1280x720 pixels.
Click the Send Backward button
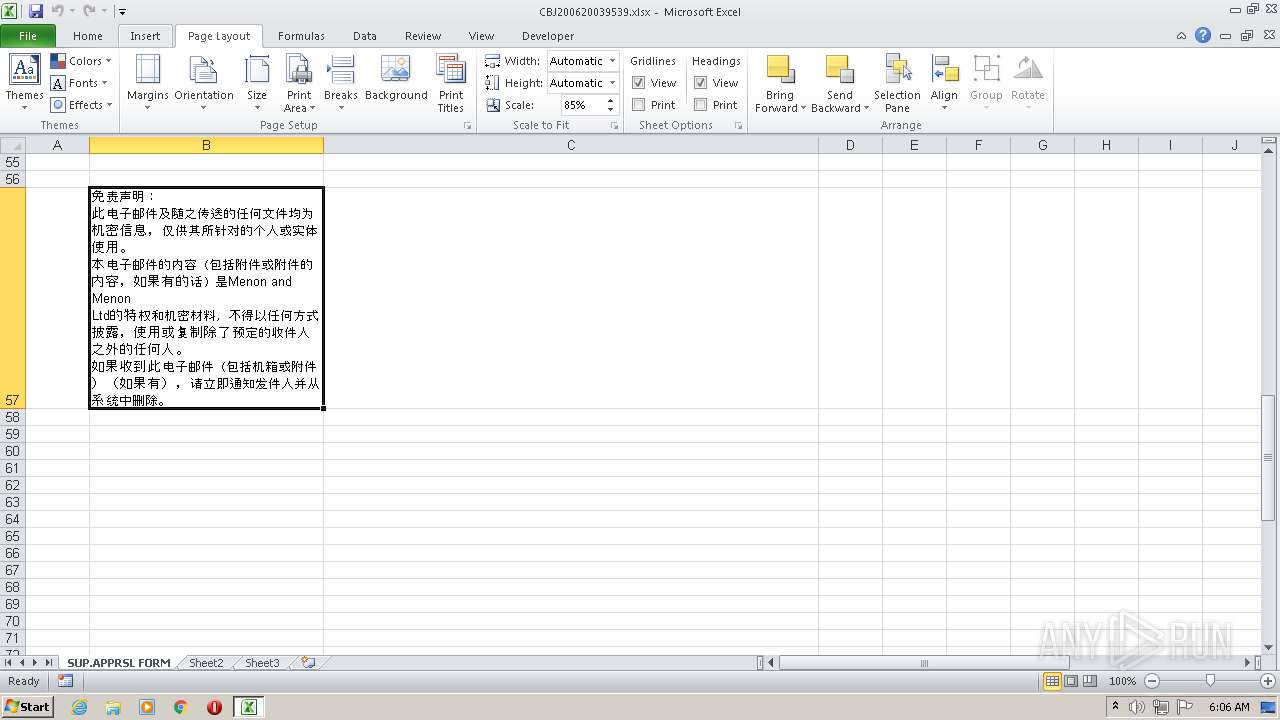coord(840,82)
